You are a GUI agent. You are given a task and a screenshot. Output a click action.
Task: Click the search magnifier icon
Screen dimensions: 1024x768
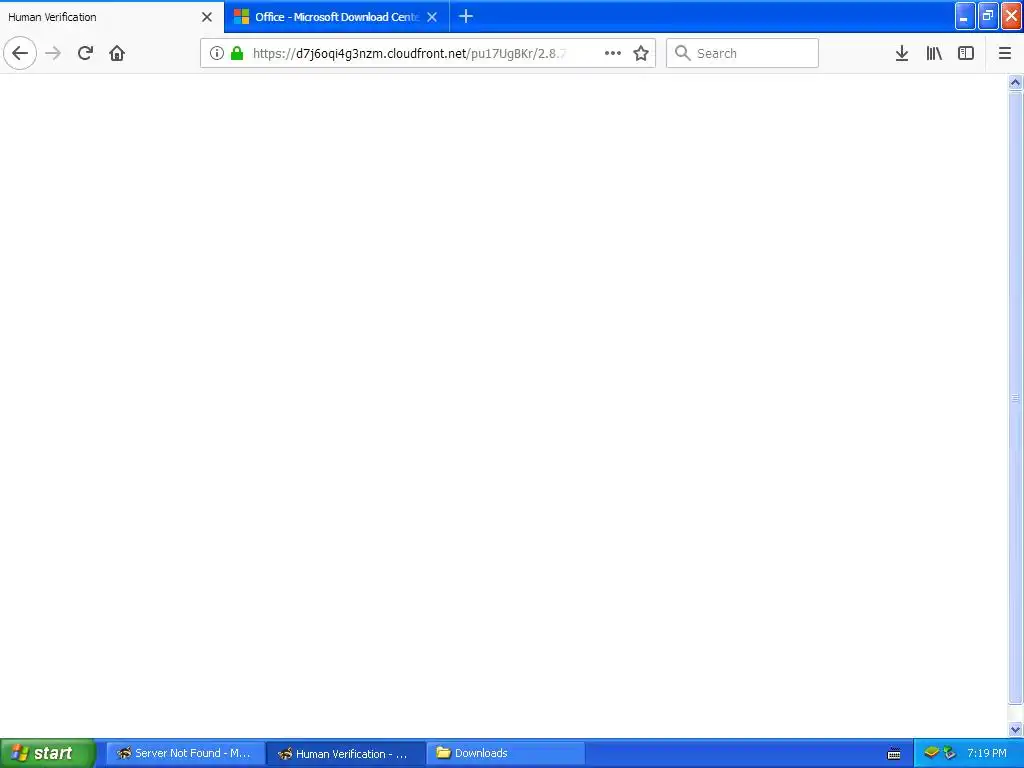682,53
